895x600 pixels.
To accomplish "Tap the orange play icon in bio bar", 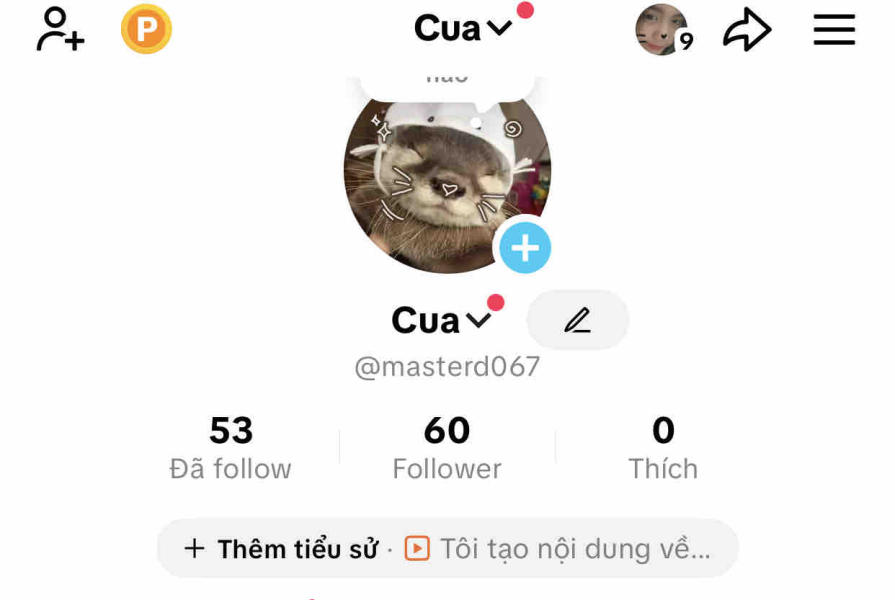I will click(x=417, y=549).
